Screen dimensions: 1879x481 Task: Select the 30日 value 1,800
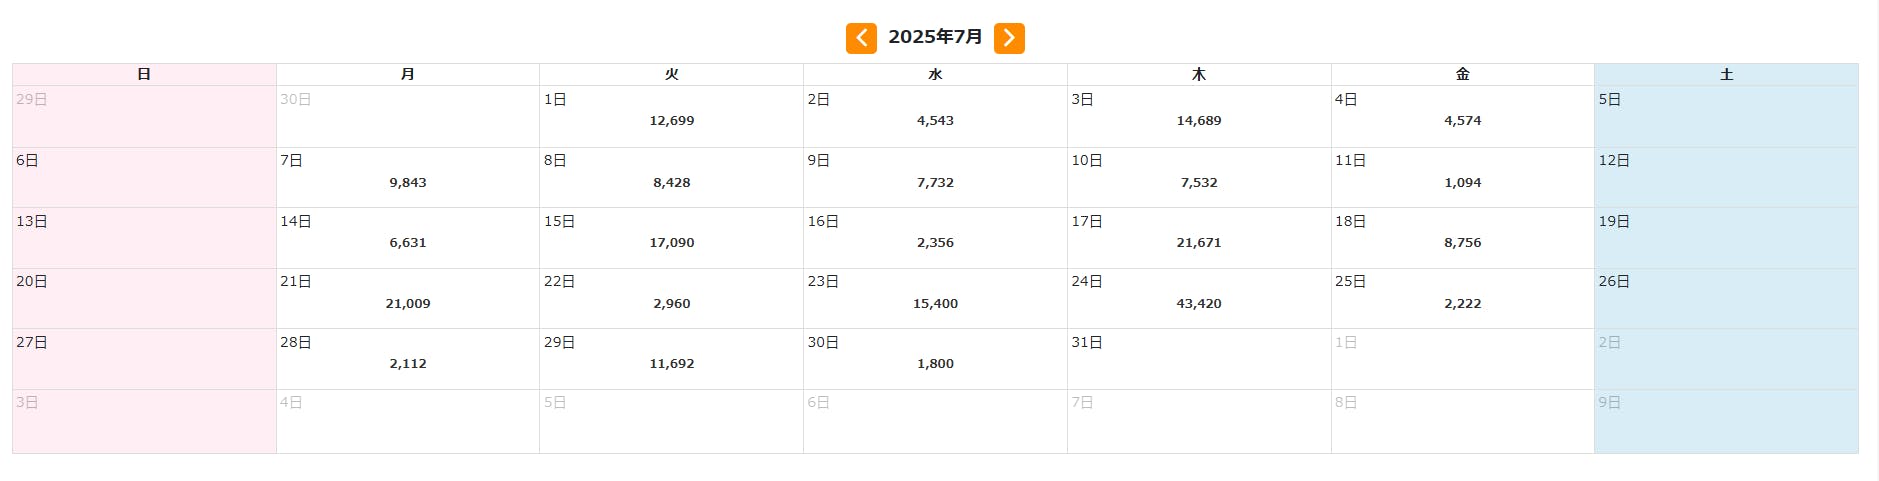pos(935,364)
